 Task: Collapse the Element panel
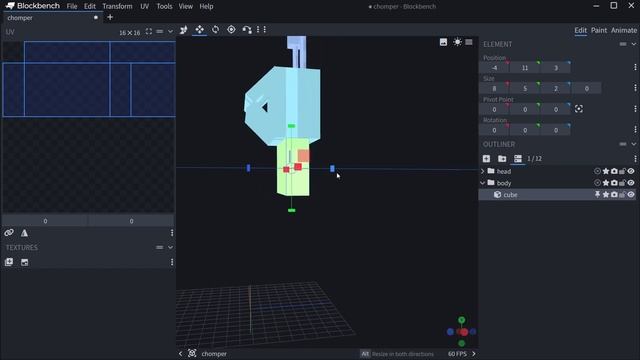coord(633,44)
